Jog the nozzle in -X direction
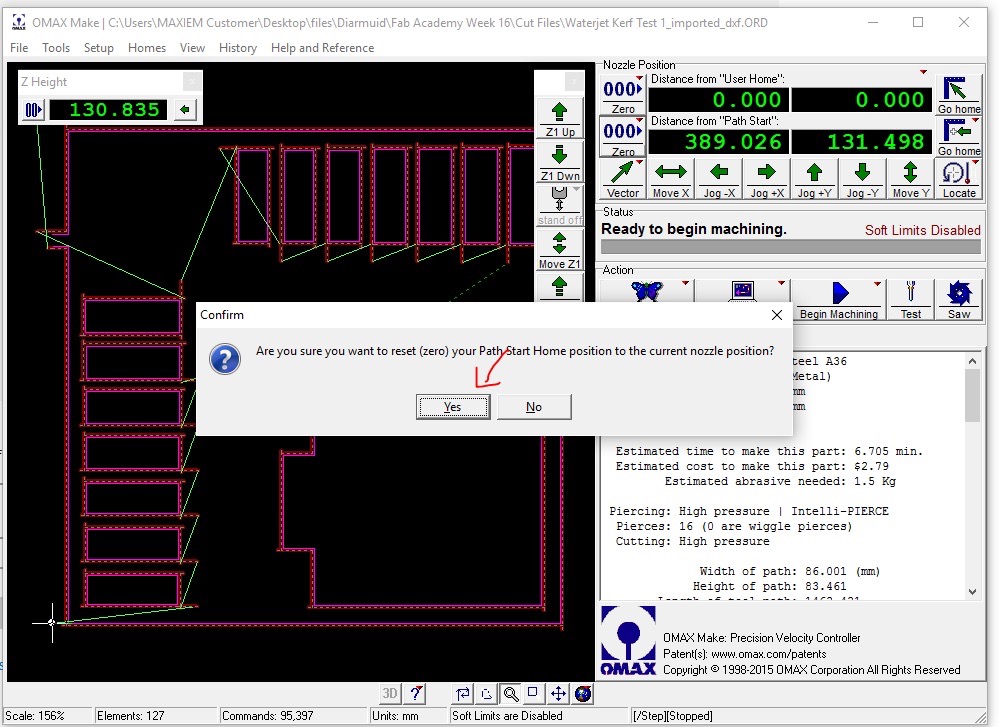The height and width of the screenshot is (727, 999). coord(719,179)
